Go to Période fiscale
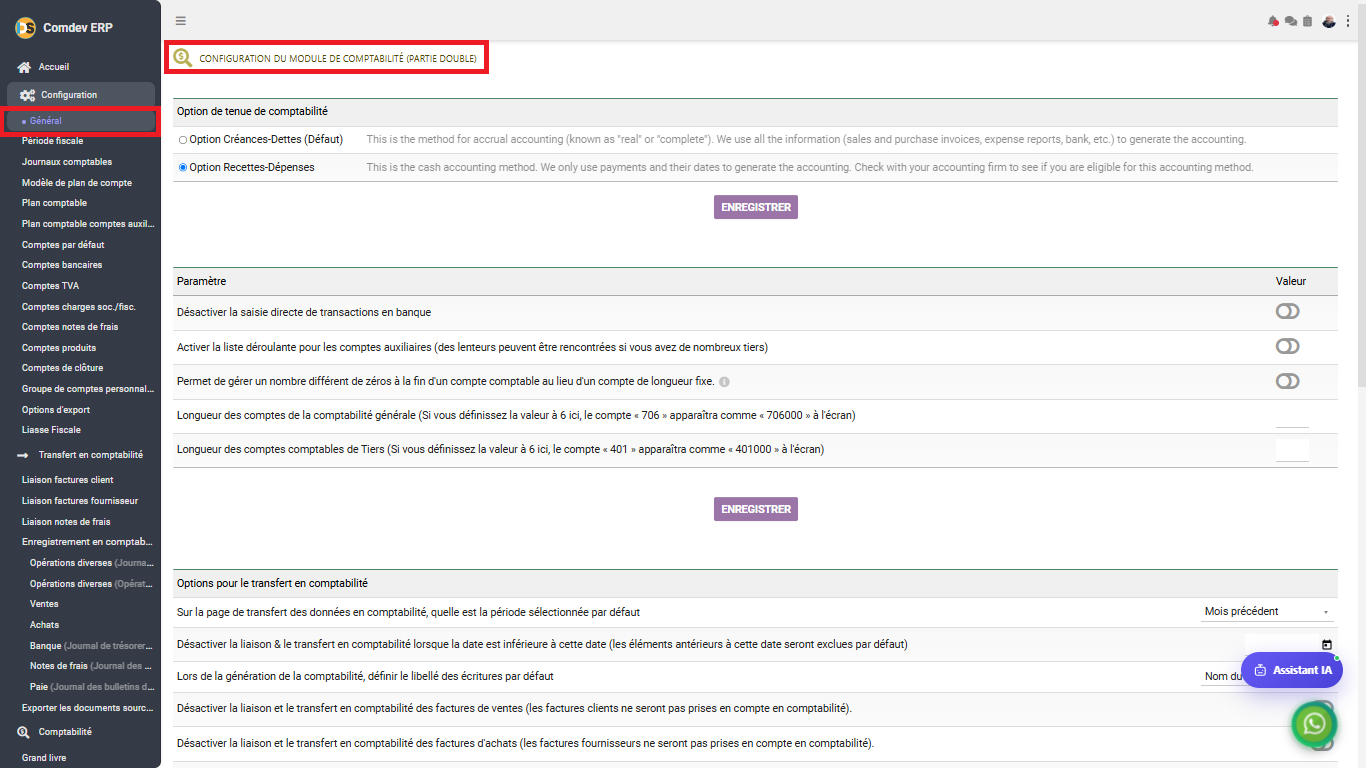1366x768 pixels. tap(53, 141)
